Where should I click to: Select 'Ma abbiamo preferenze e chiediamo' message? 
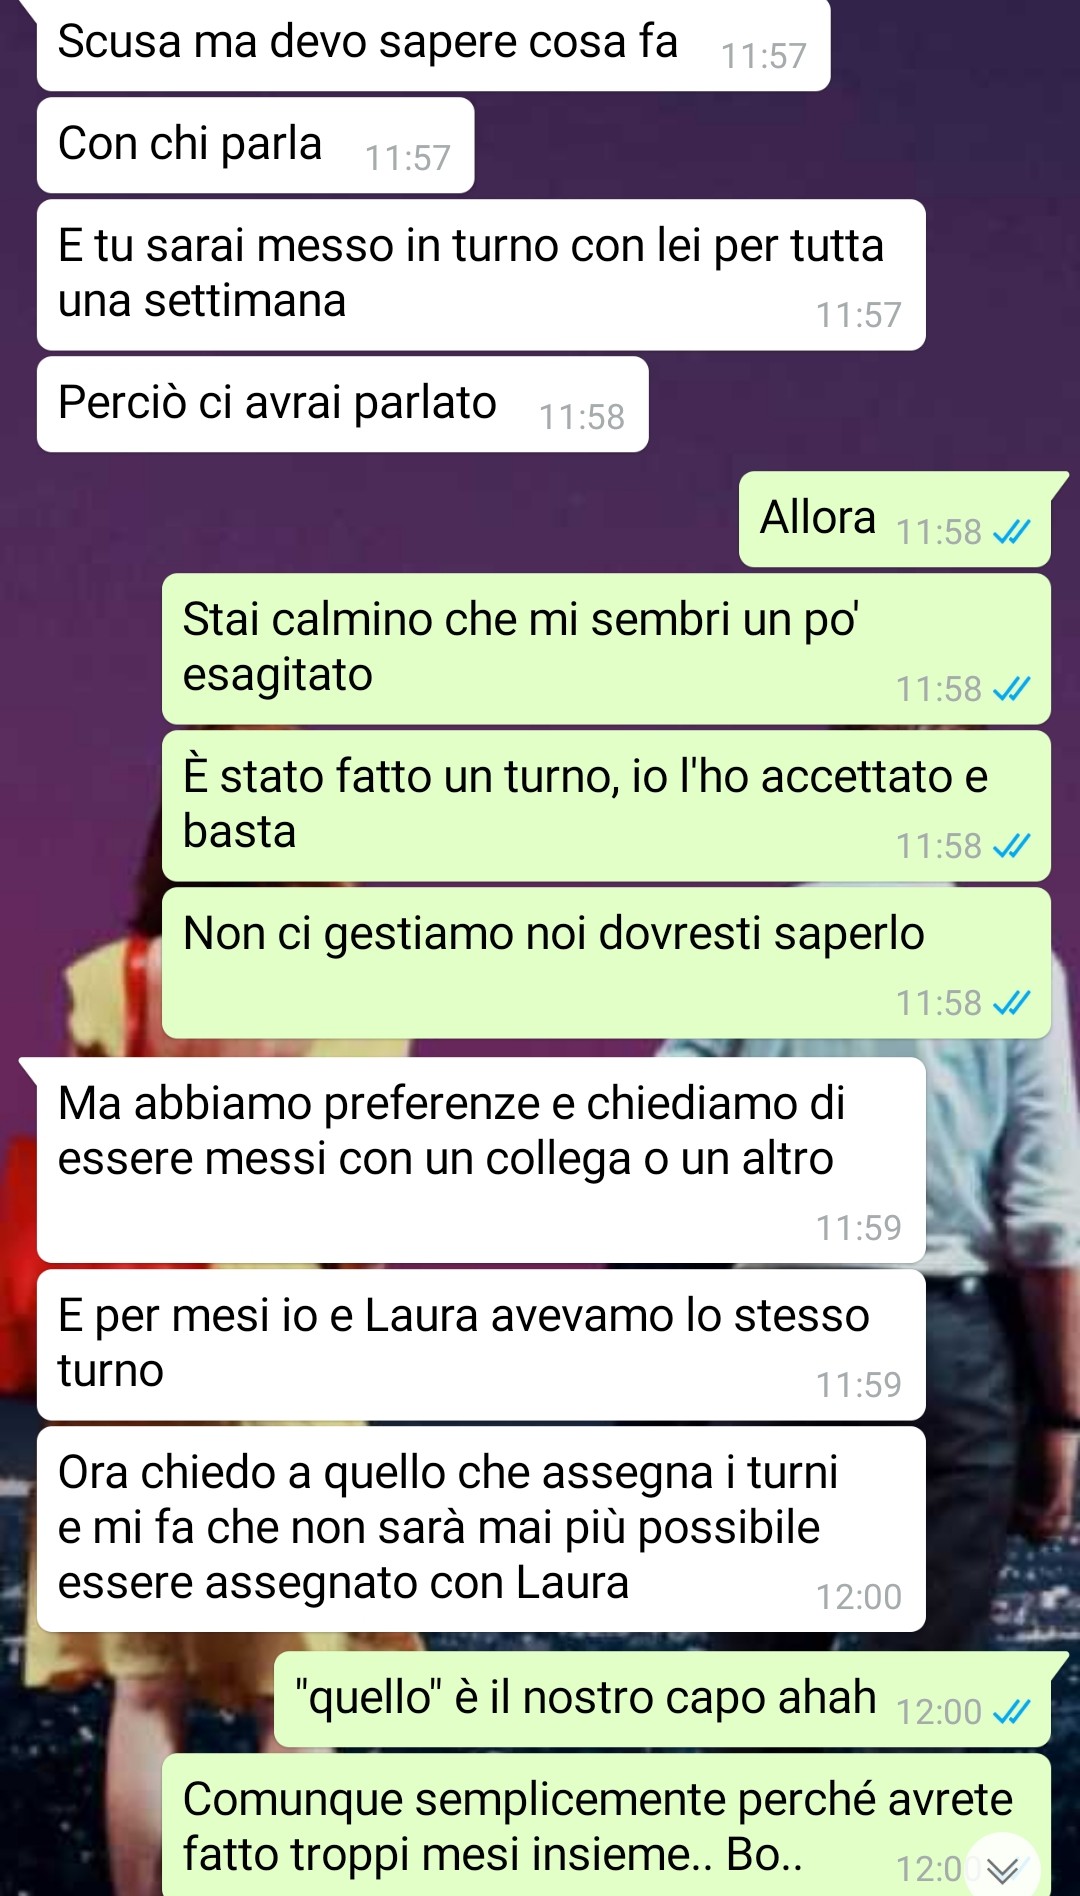(481, 1160)
